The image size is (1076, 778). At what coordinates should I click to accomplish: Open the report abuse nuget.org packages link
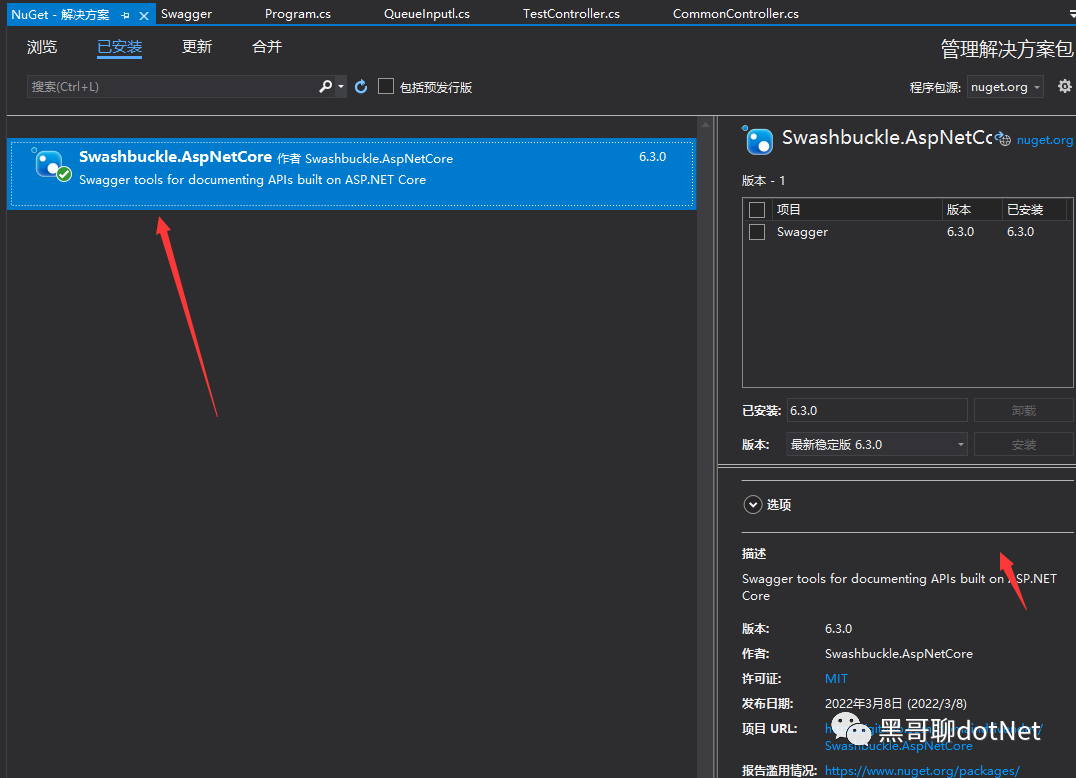coord(922,770)
